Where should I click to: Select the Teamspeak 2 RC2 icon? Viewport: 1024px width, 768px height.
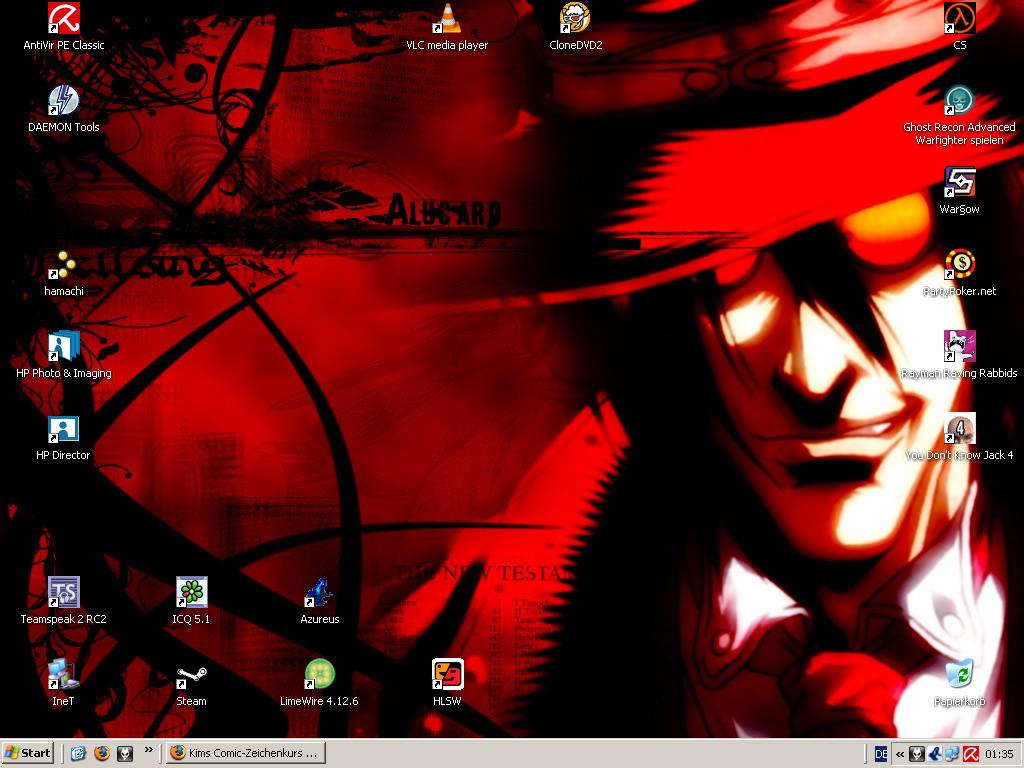pyautogui.click(x=64, y=592)
